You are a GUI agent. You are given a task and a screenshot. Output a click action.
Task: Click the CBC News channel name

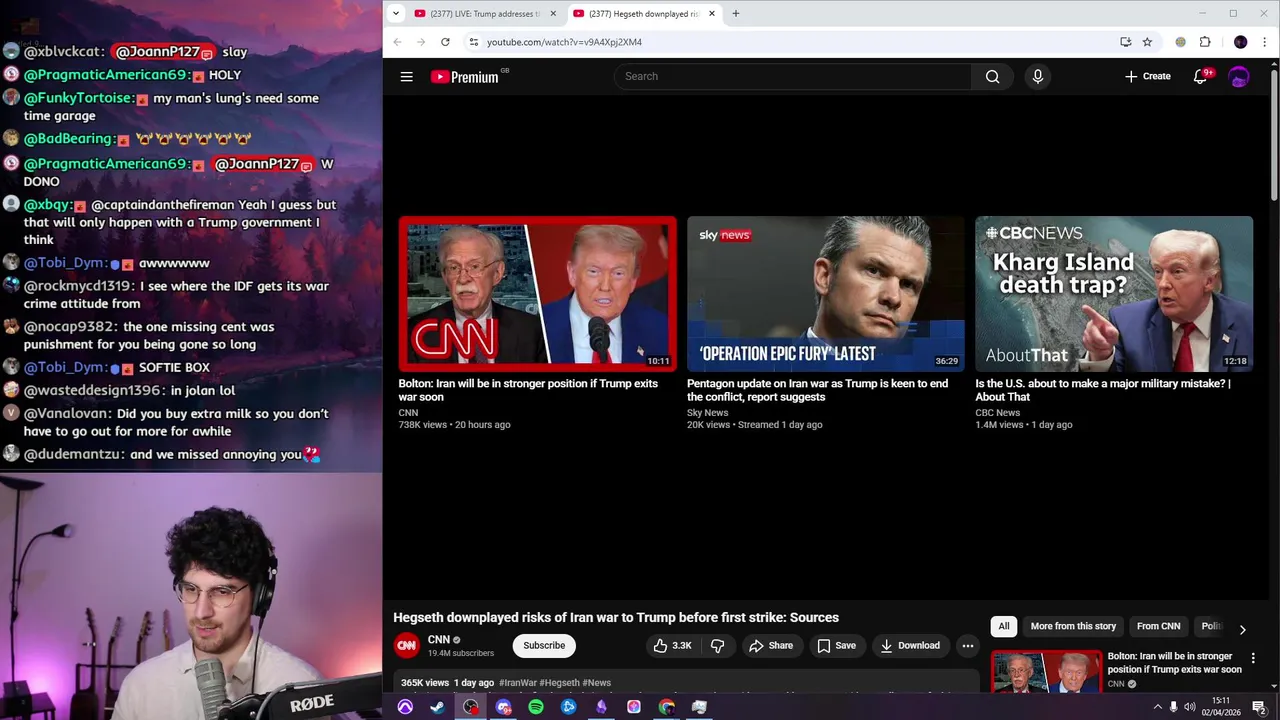(998, 413)
